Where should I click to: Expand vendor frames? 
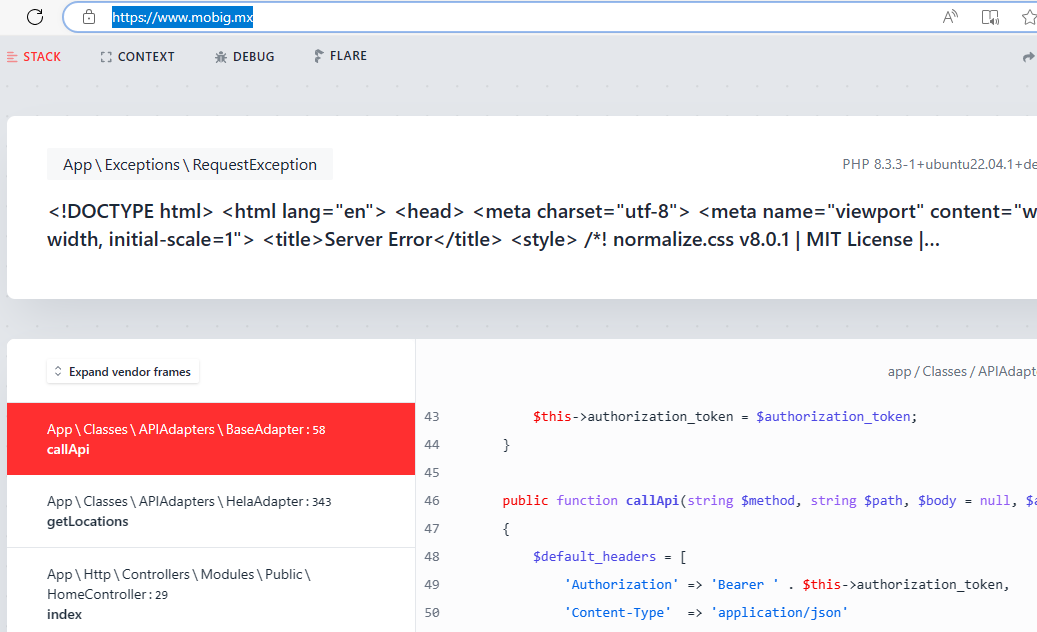pyautogui.click(x=123, y=372)
